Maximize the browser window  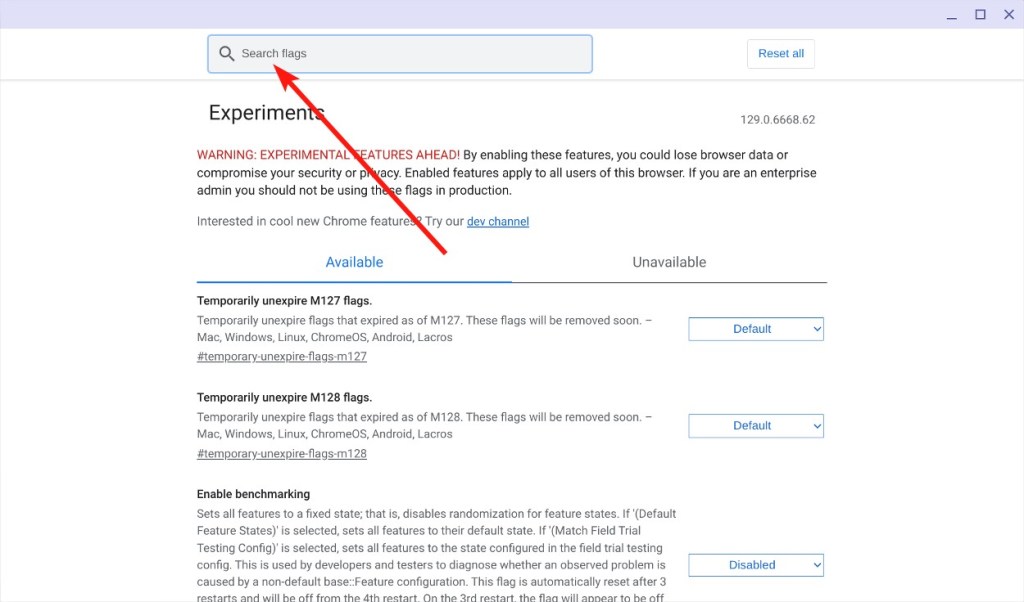click(980, 14)
